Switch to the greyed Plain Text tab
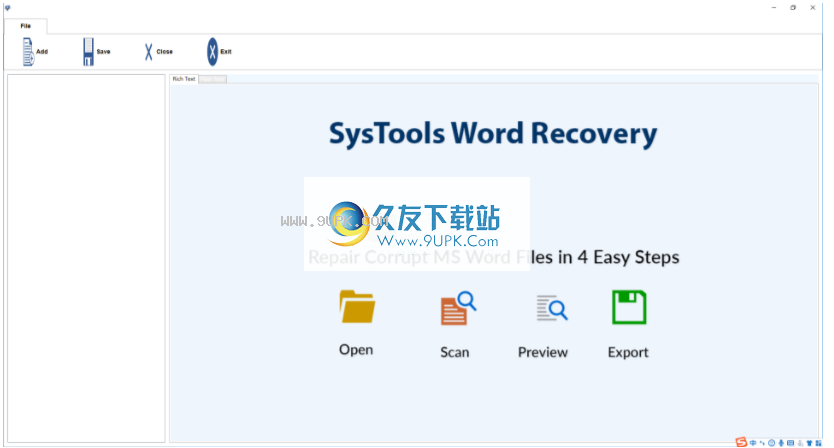The image size is (834, 448). [x=213, y=79]
